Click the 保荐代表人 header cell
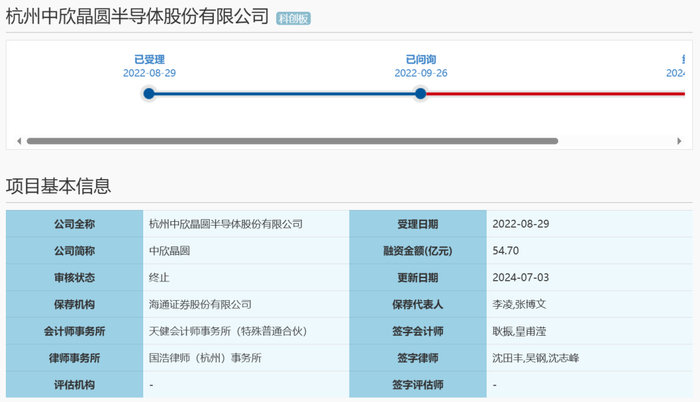This screenshot has height=402, width=700. (x=418, y=304)
